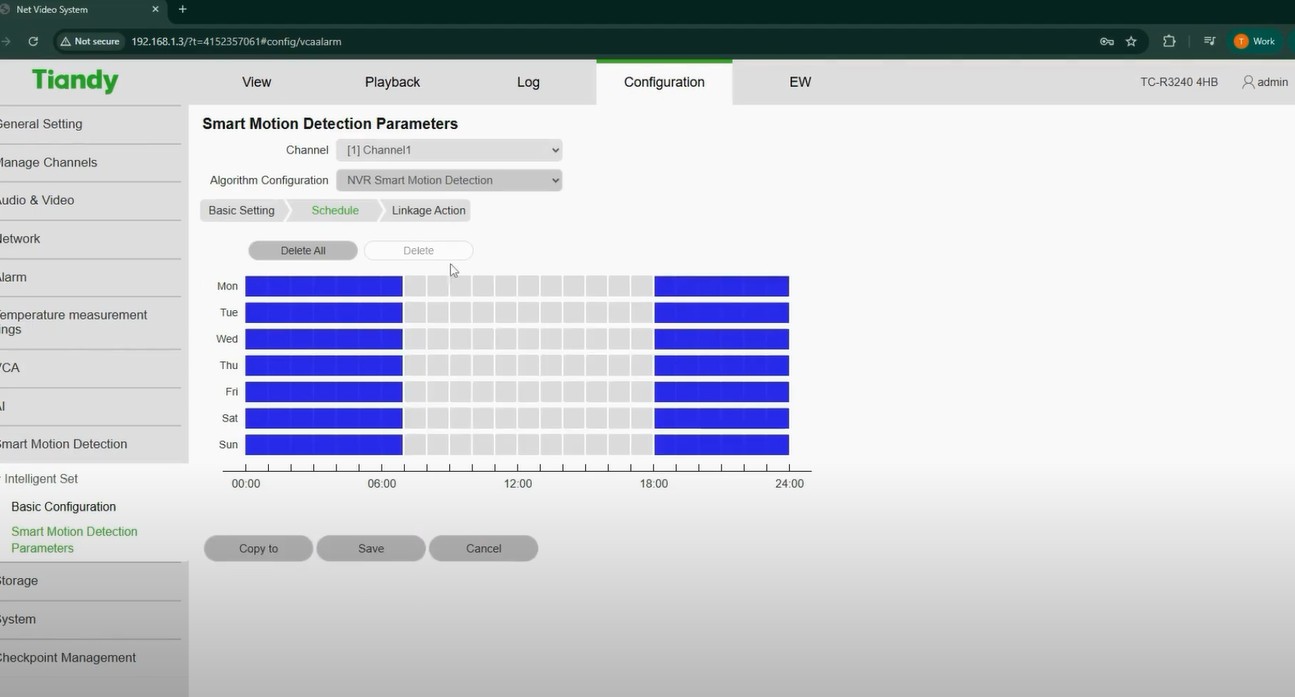Image resolution: width=1295 pixels, height=697 pixels.
Task: Click Sunday's blue evening schedule block
Action: point(721,445)
